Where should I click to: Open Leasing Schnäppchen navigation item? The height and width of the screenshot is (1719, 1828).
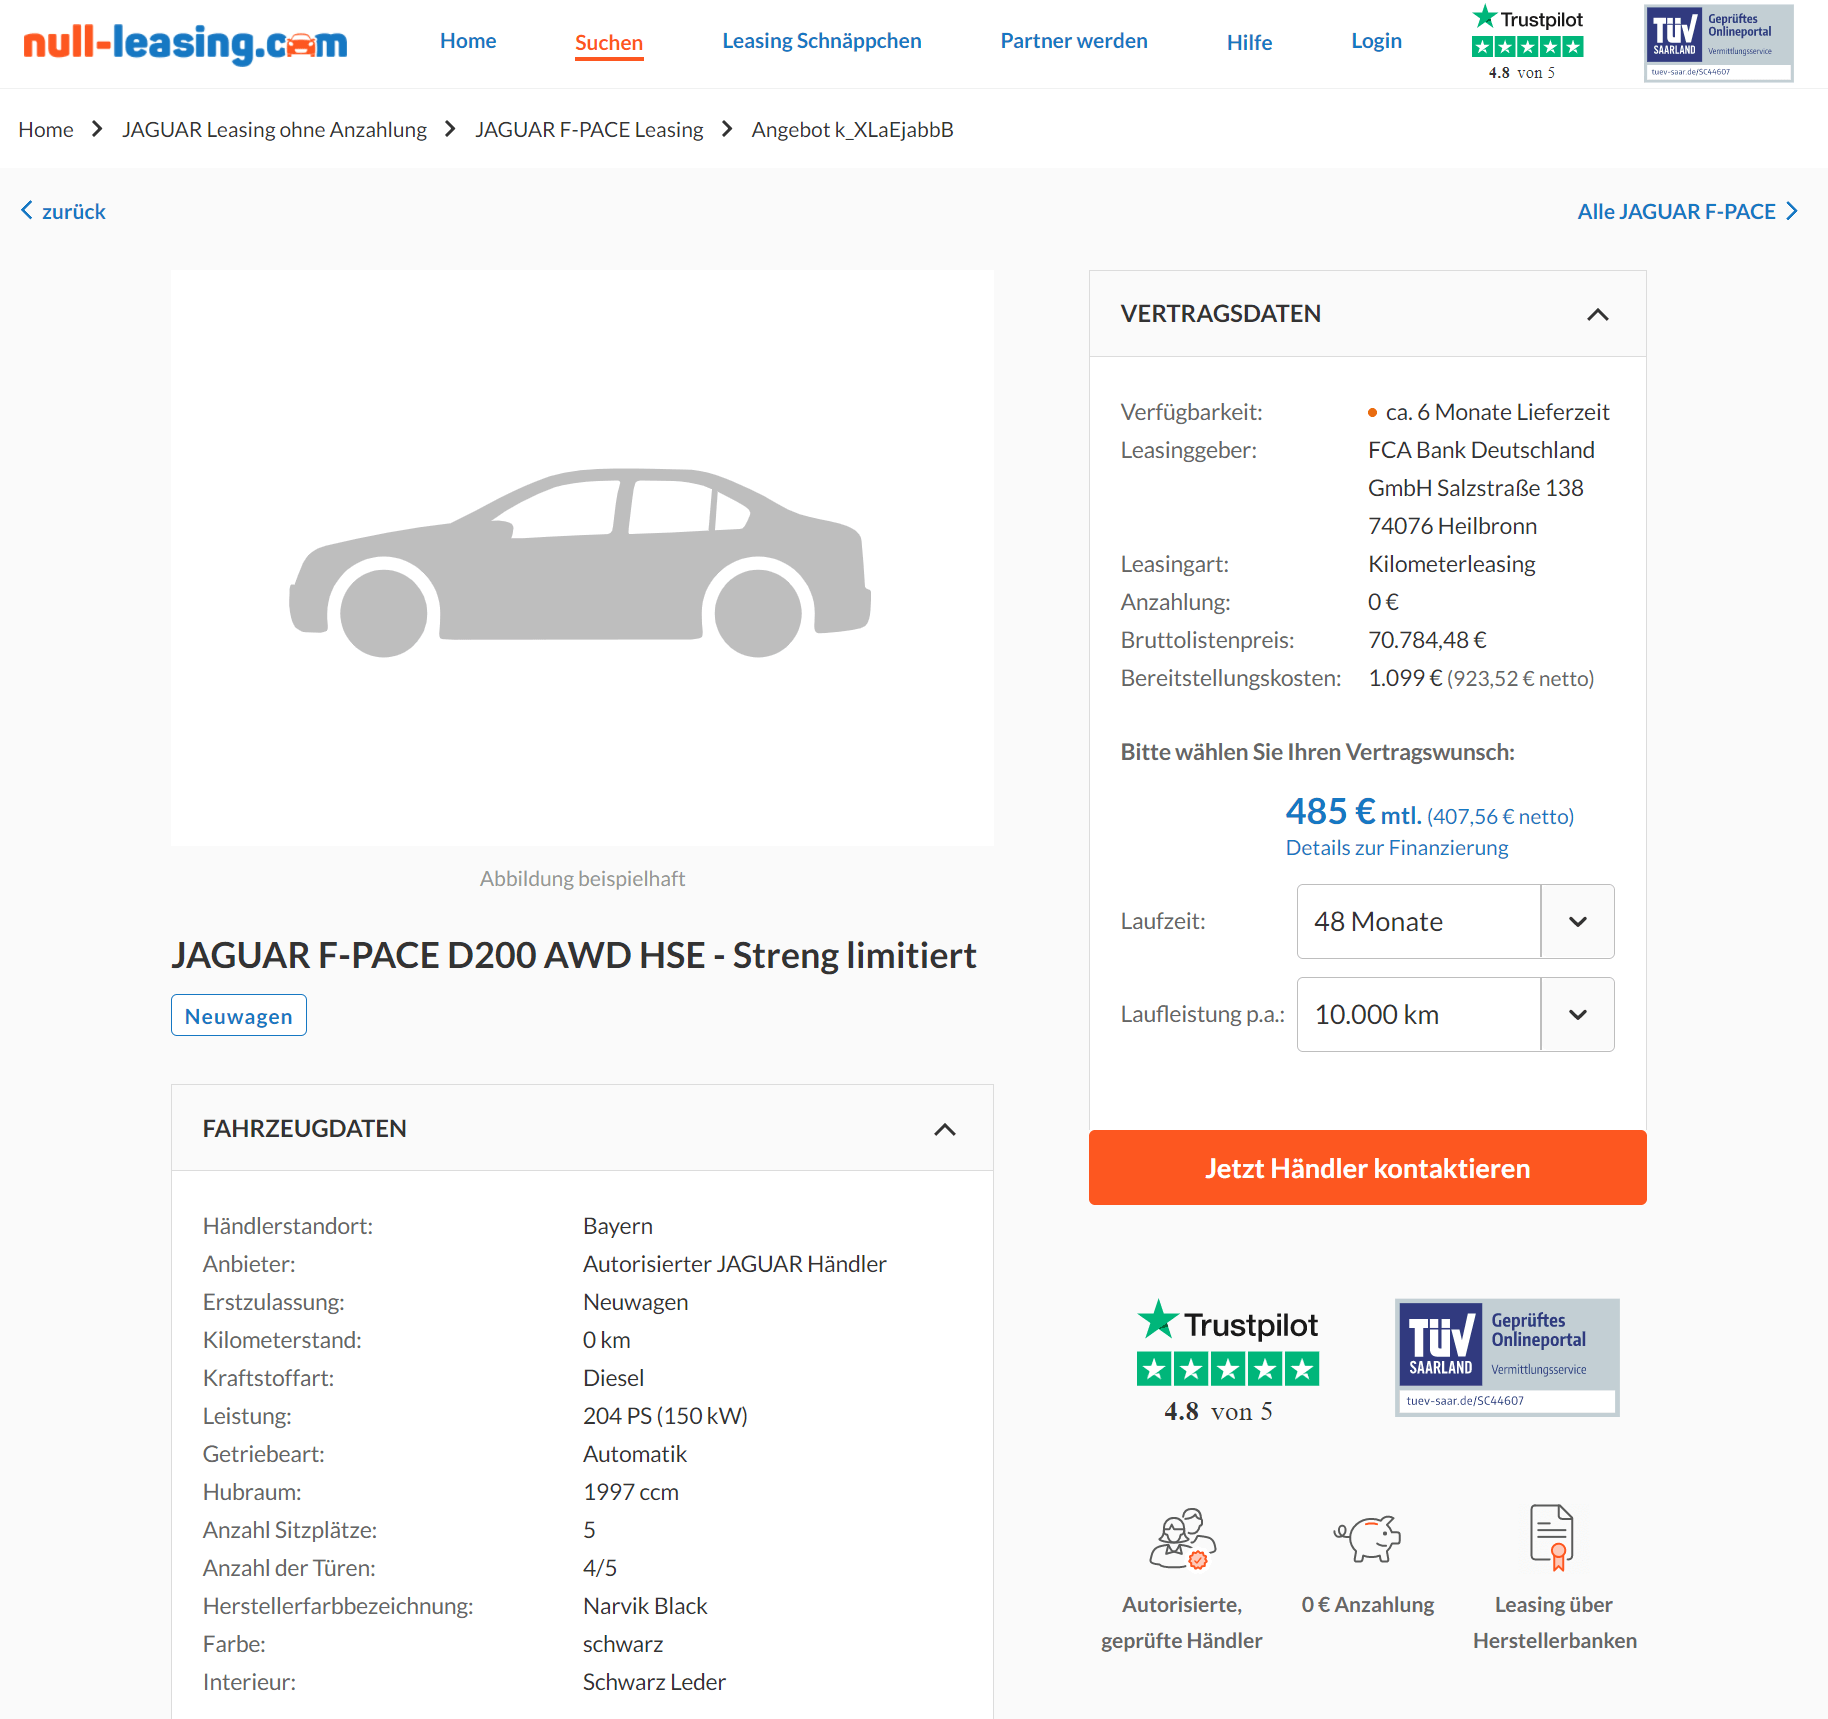pyautogui.click(x=822, y=41)
